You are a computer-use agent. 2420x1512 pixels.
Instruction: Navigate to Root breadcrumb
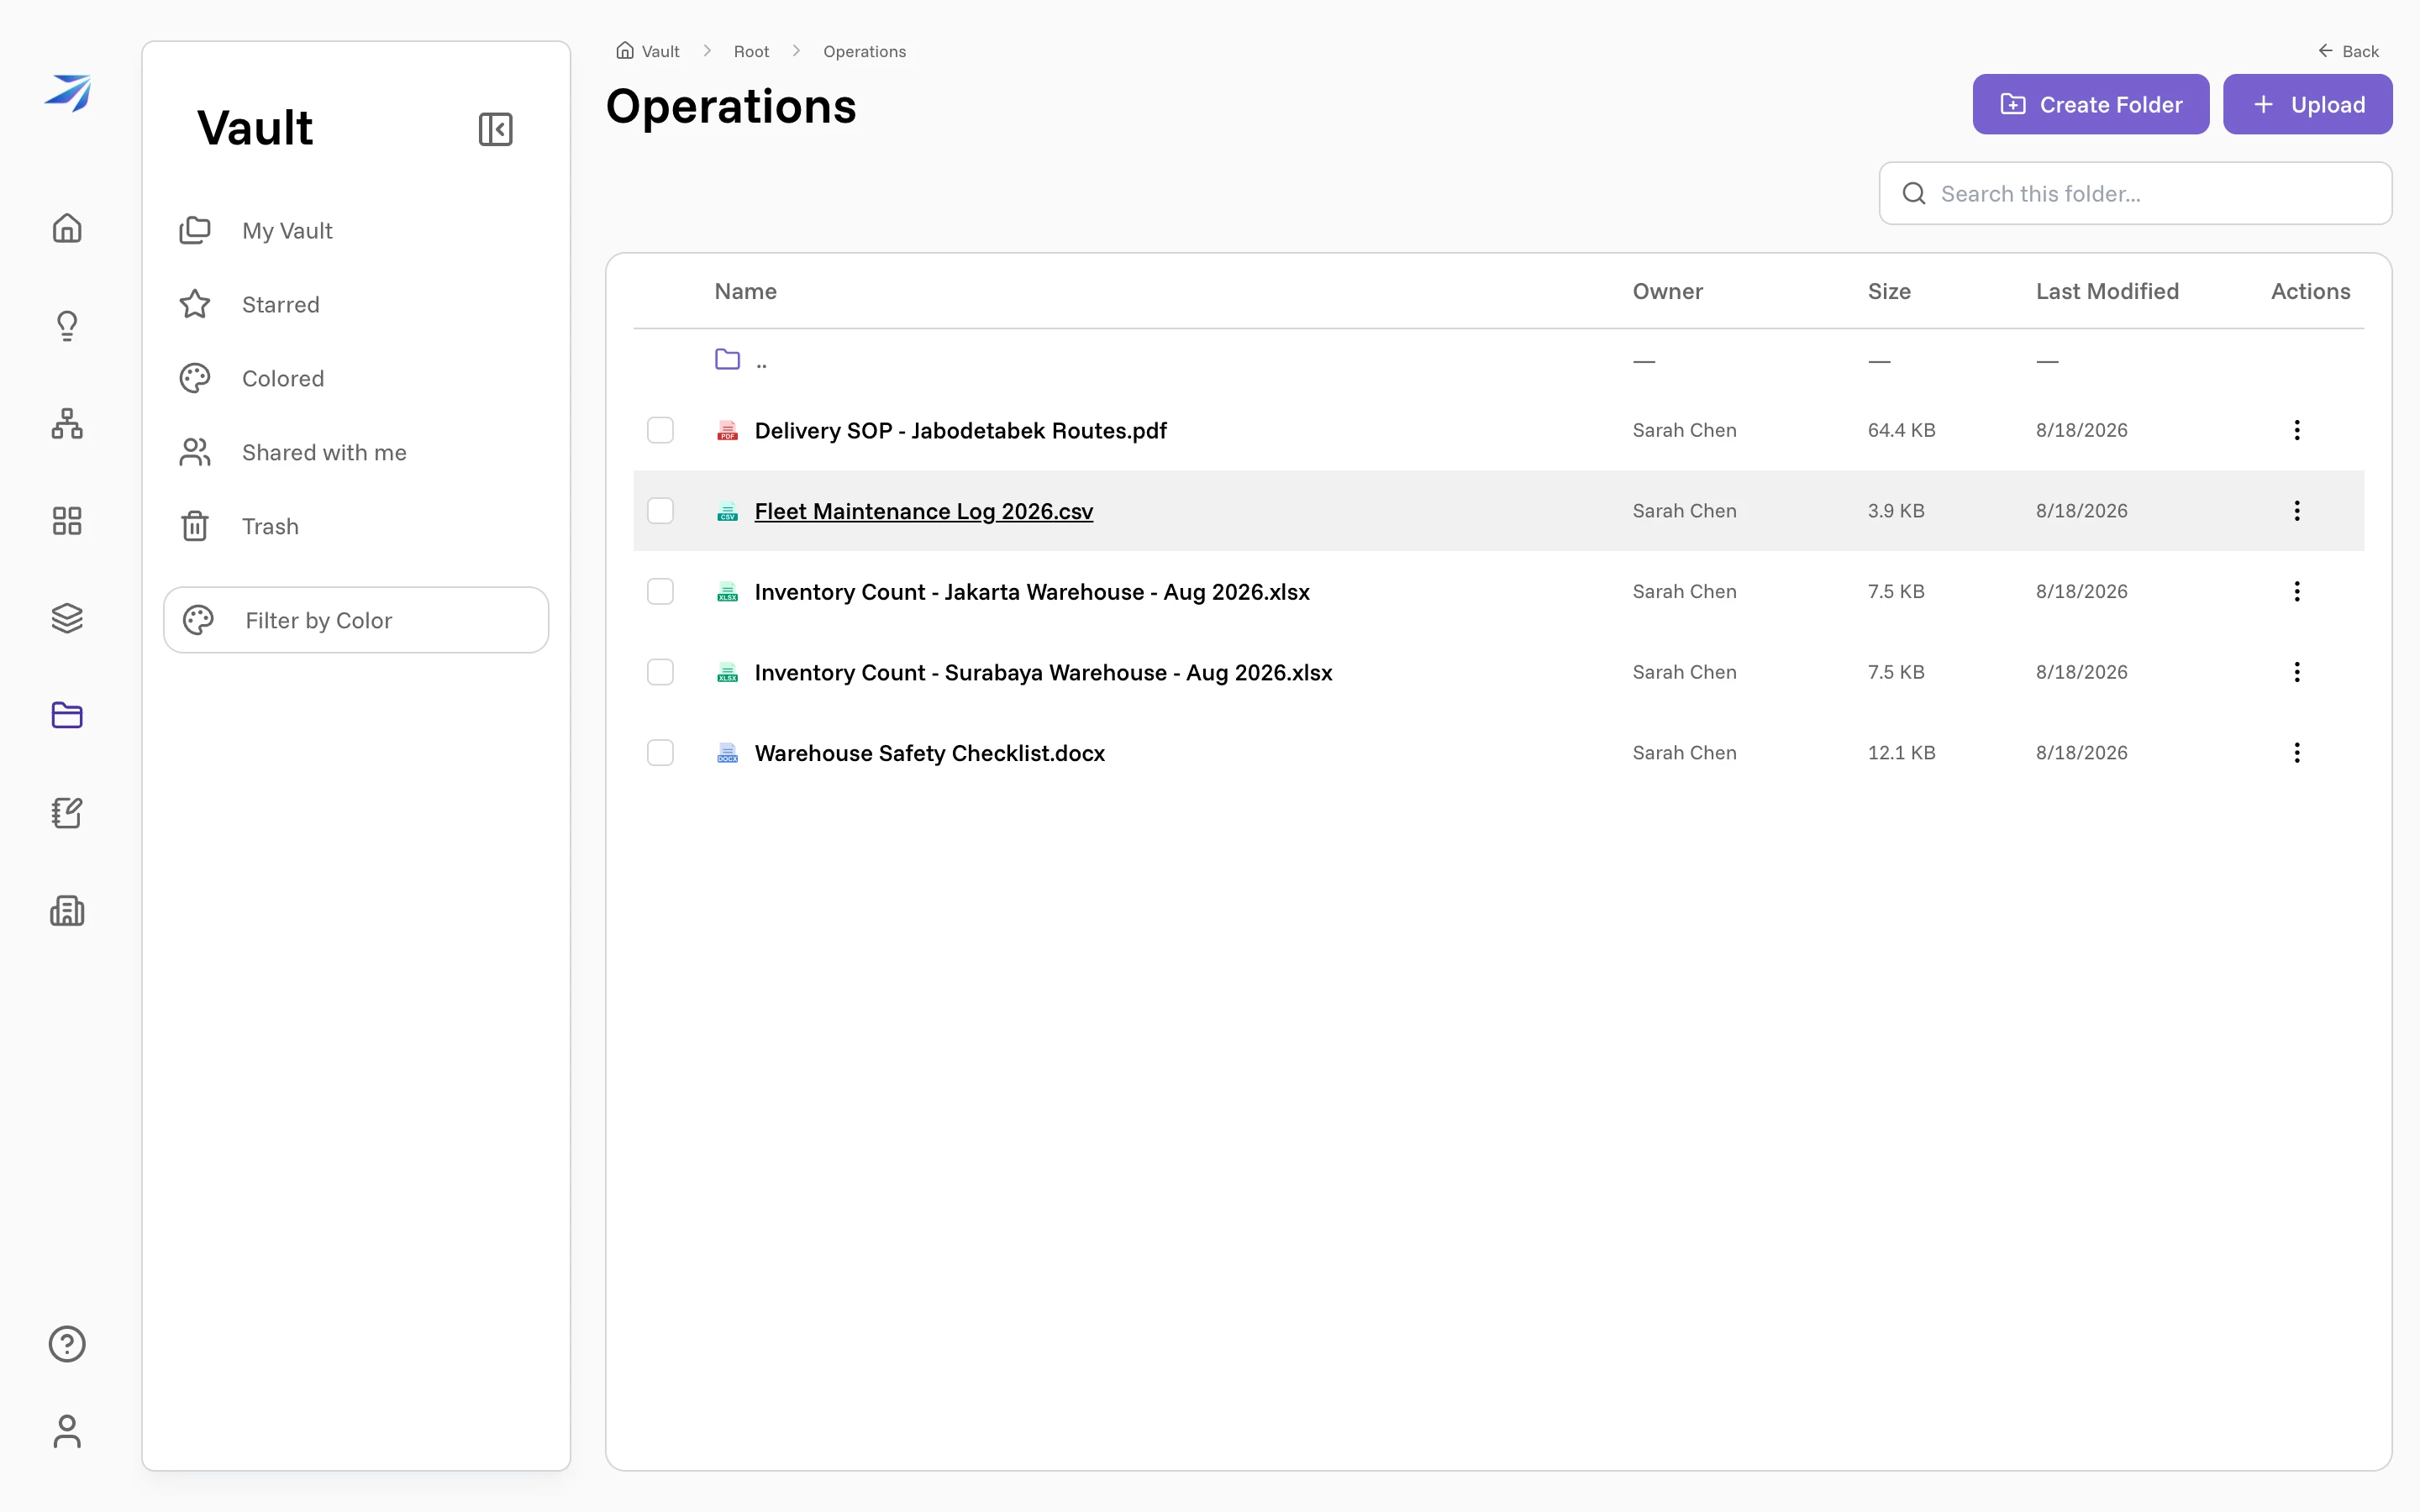(x=751, y=51)
